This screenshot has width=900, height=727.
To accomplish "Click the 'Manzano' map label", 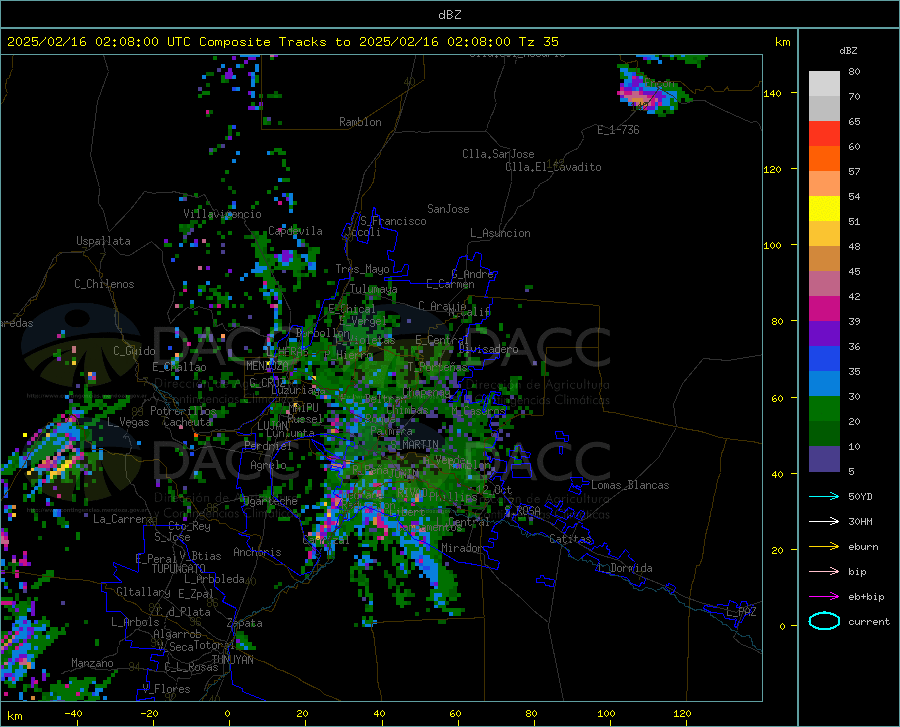I will [92, 663].
